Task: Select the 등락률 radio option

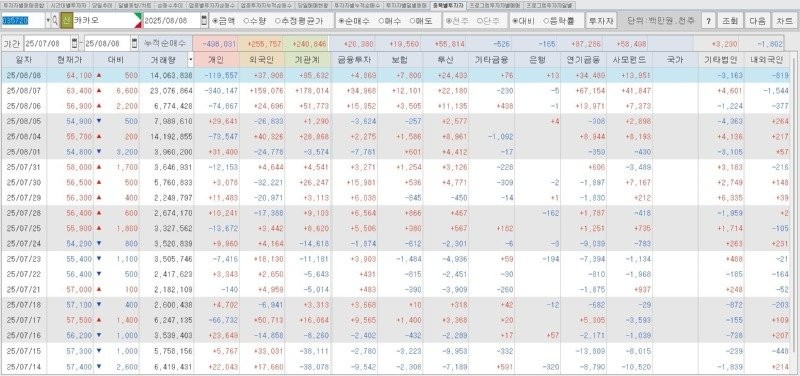Action: pos(559,21)
